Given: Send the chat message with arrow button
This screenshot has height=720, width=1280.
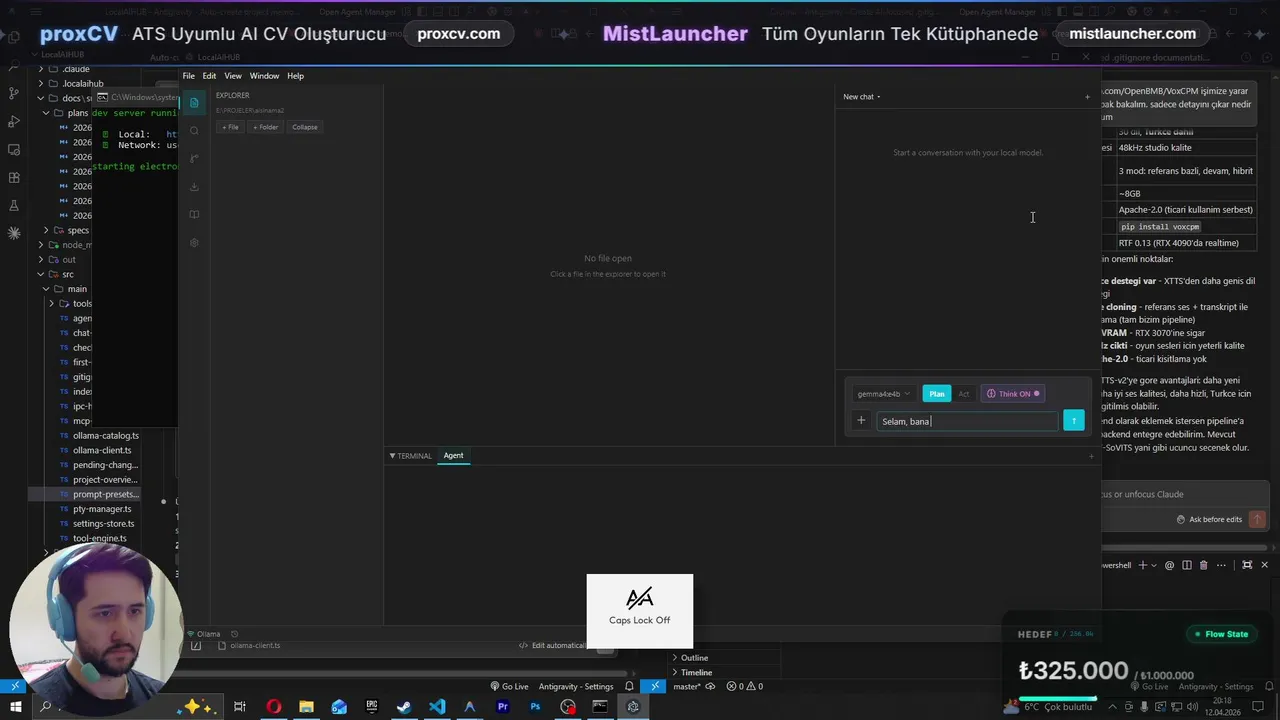Looking at the screenshot, I should coord(1074,421).
